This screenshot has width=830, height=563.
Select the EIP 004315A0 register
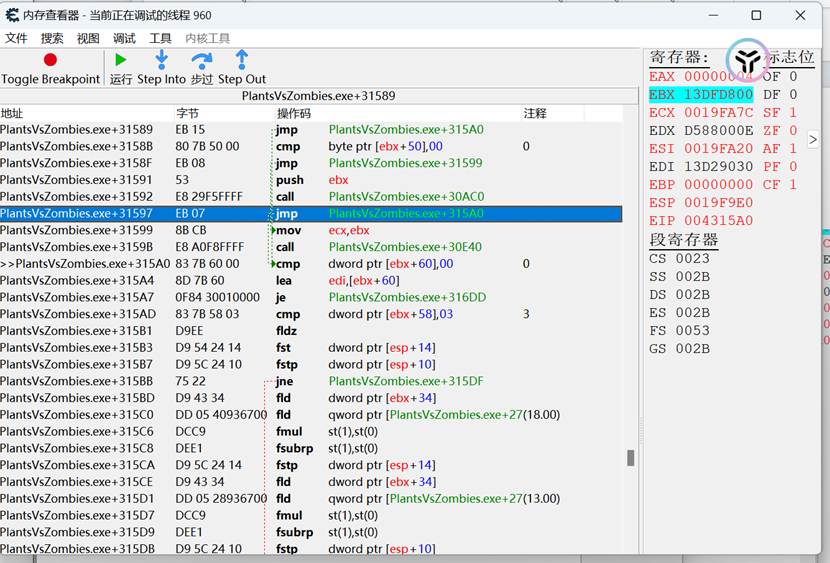pyautogui.click(x=701, y=220)
